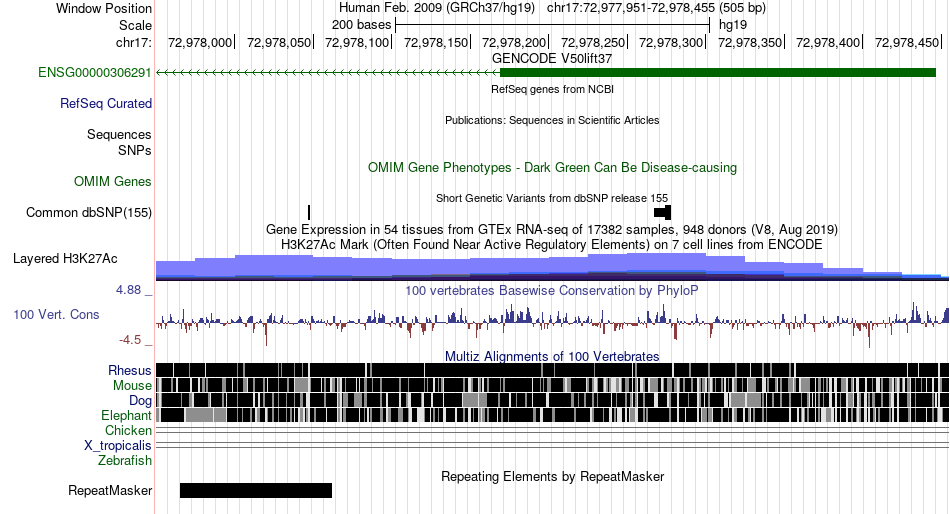Click the 200 bases scale bar

pyautogui.click(x=552, y=25)
